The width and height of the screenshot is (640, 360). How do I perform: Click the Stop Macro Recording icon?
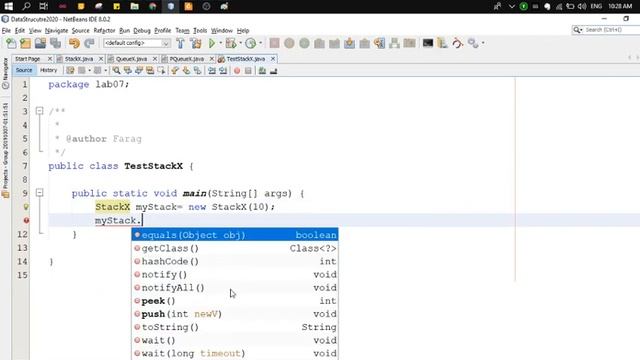click(x=248, y=71)
